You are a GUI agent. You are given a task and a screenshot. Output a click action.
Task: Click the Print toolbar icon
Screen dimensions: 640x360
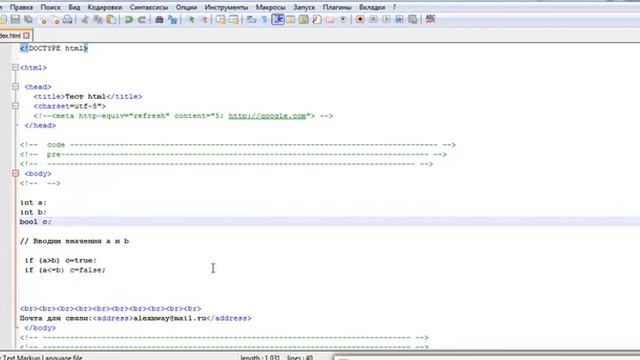(x=68, y=19)
